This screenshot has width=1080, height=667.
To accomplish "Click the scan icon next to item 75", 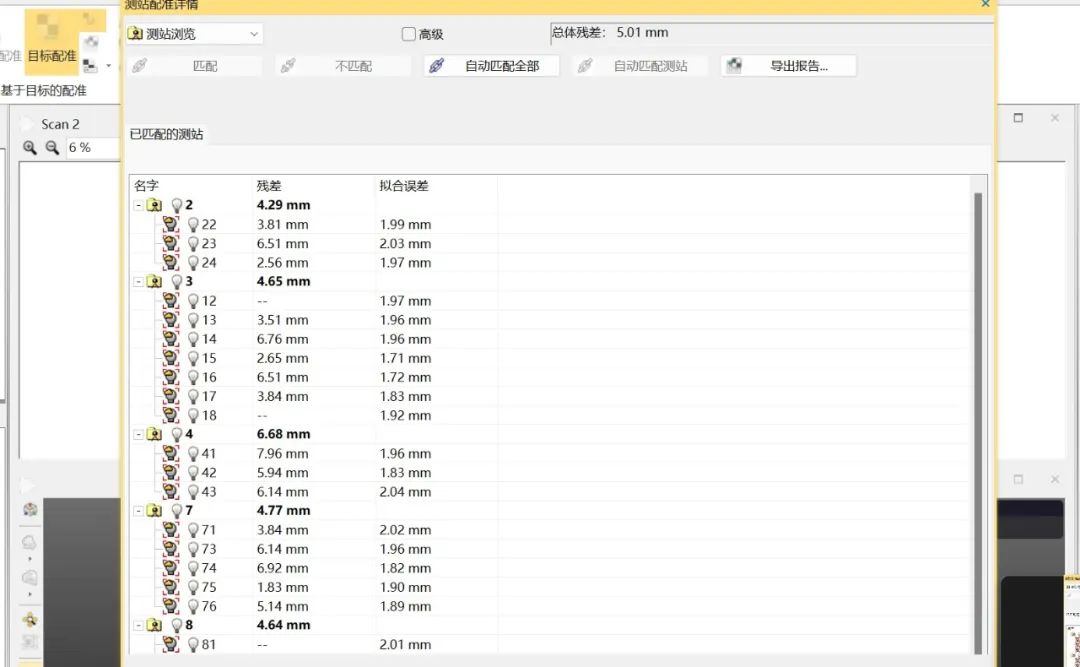I will tap(170, 586).
